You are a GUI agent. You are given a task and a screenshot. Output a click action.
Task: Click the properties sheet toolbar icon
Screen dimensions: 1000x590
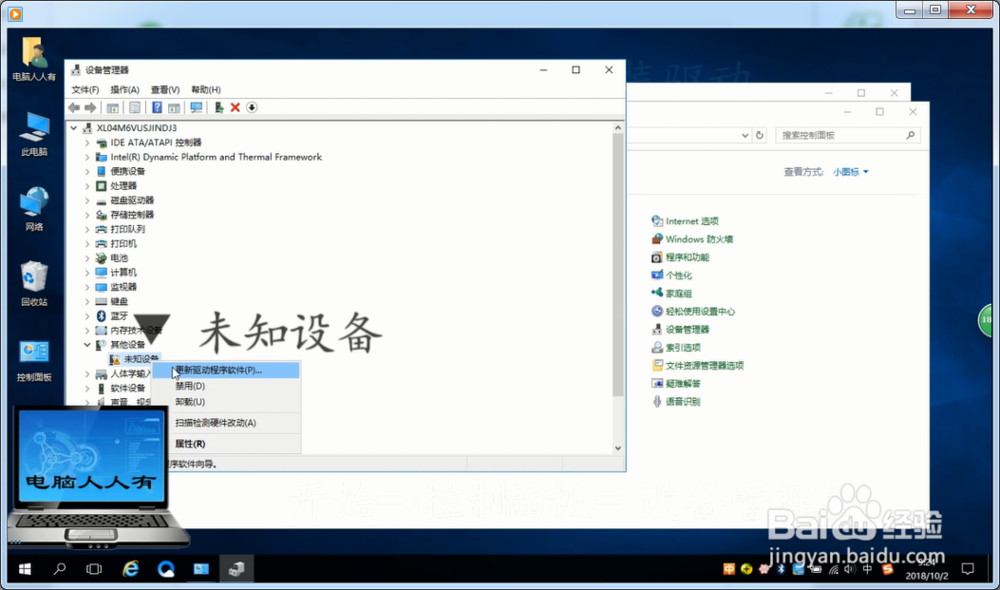coord(135,108)
